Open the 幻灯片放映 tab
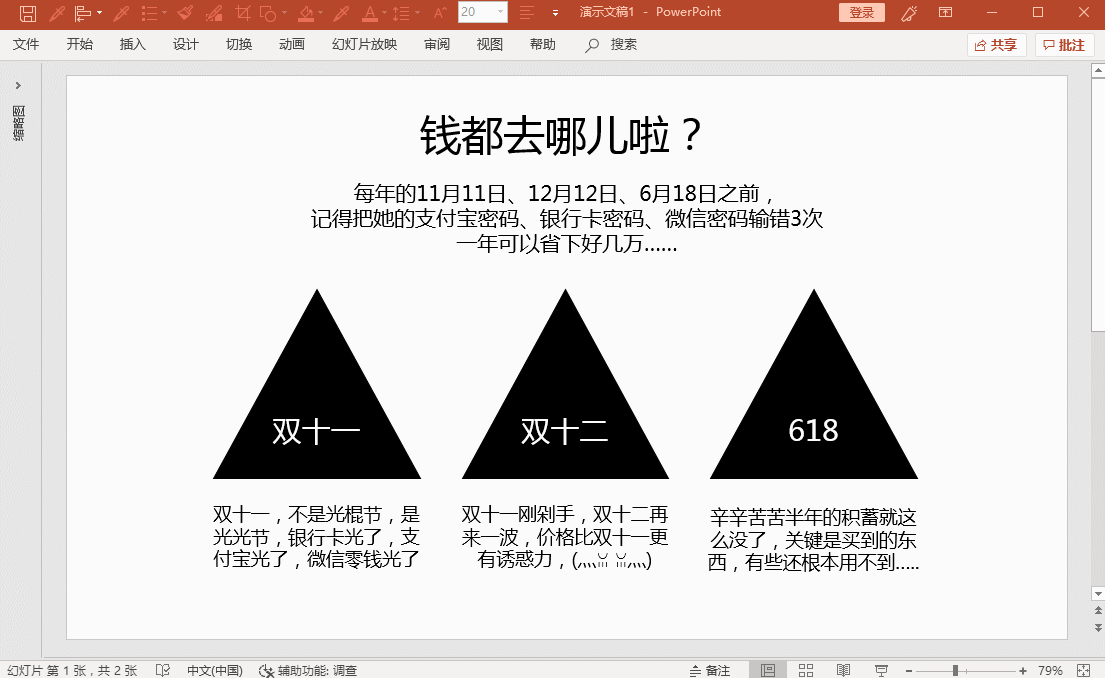The width and height of the screenshot is (1105, 678). click(x=364, y=44)
